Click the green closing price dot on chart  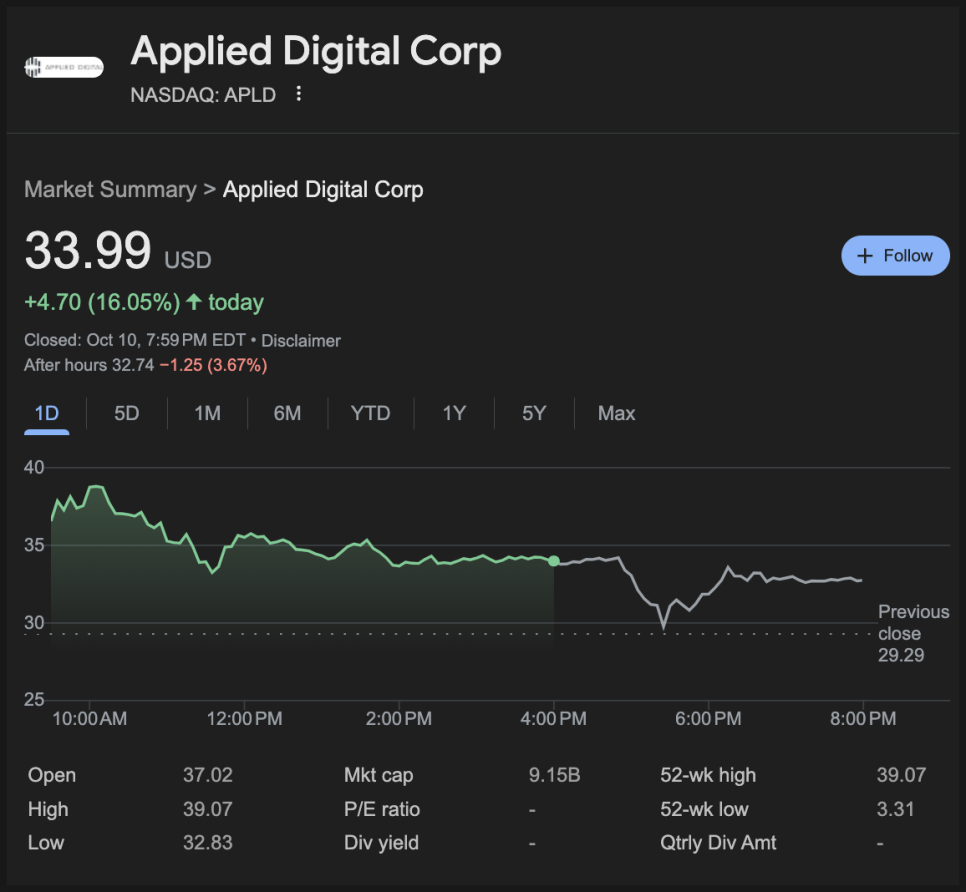pyautogui.click(x=554, y=561)
